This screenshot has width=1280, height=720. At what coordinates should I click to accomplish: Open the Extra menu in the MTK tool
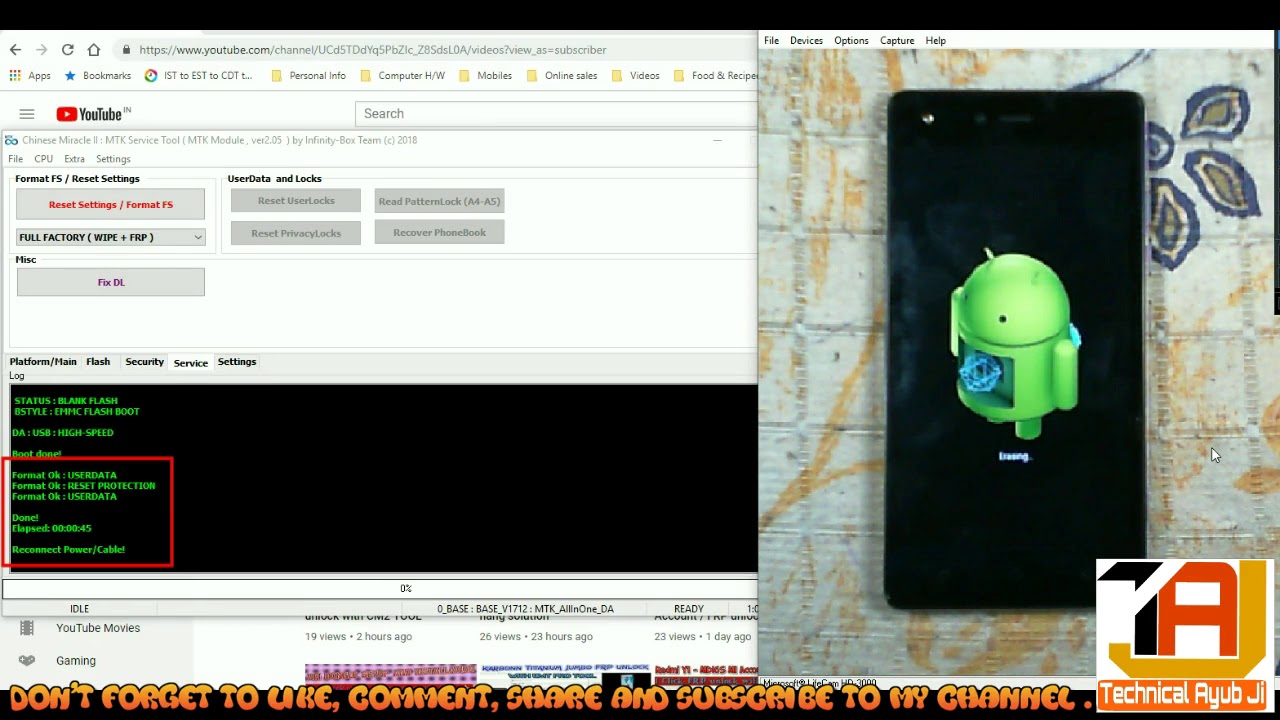74,159
